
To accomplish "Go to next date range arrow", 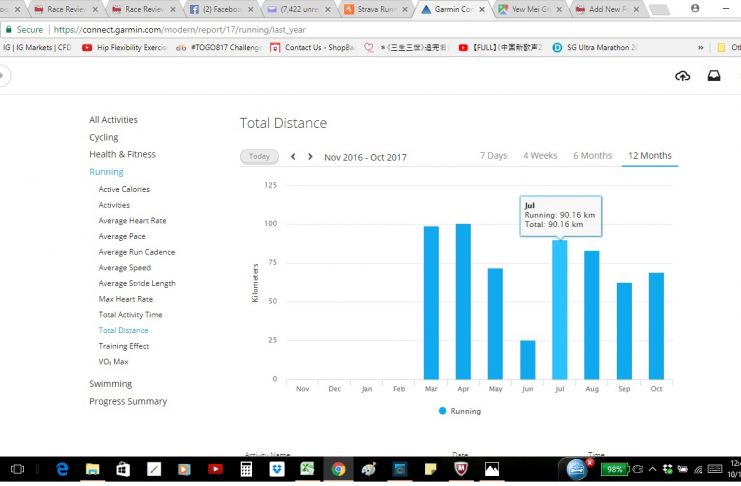I will (310, 157).
